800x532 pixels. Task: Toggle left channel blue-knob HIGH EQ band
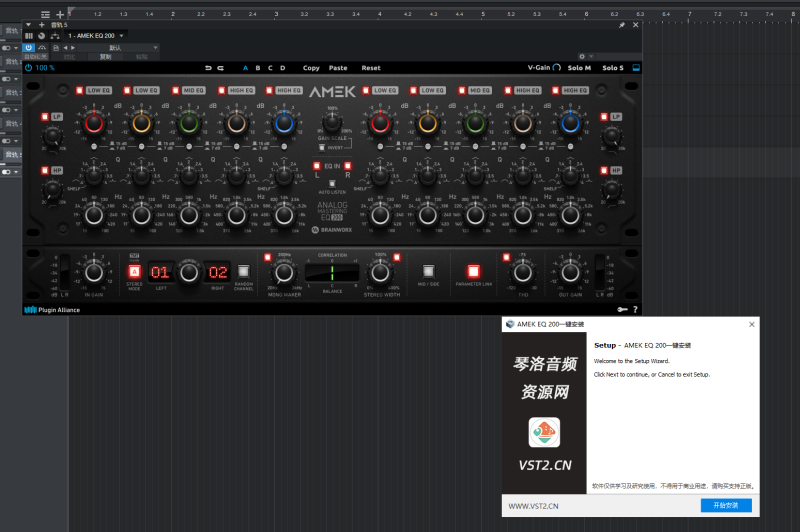(x=269, y=90)
